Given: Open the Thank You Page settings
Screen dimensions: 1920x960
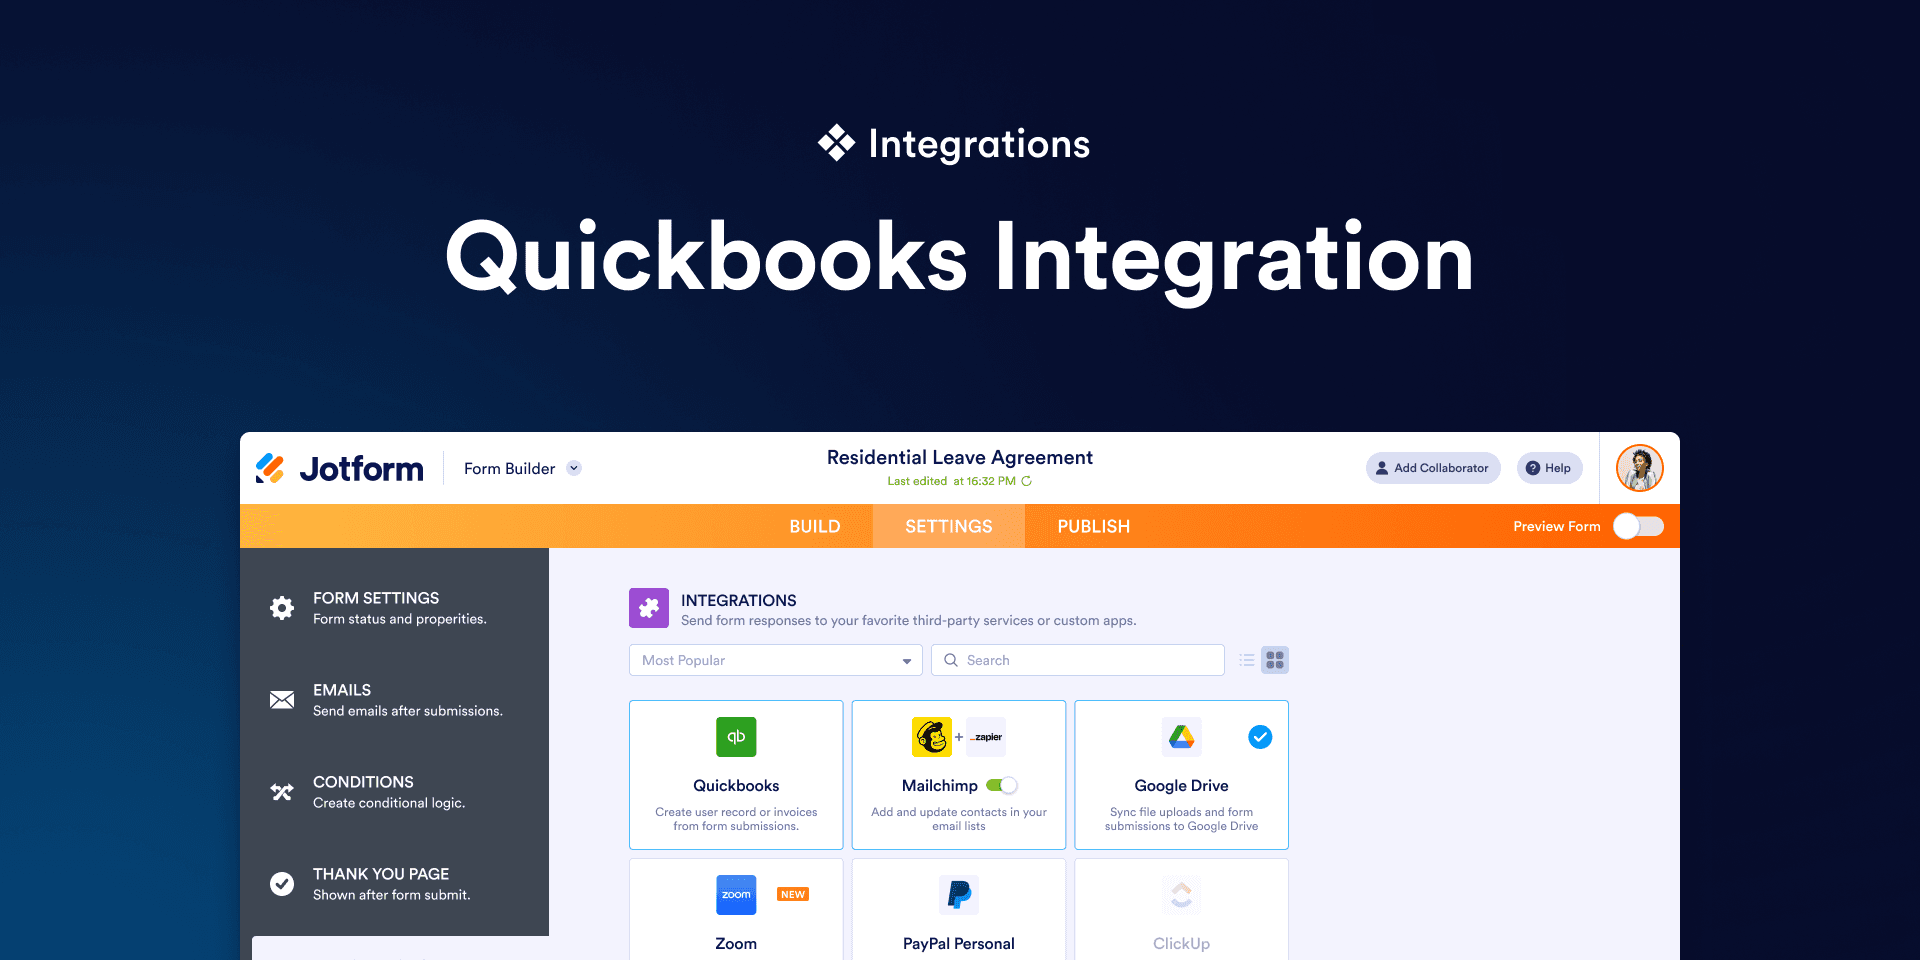Looking at the screenshot, I should pyautogui.click(x=381, y=883).
